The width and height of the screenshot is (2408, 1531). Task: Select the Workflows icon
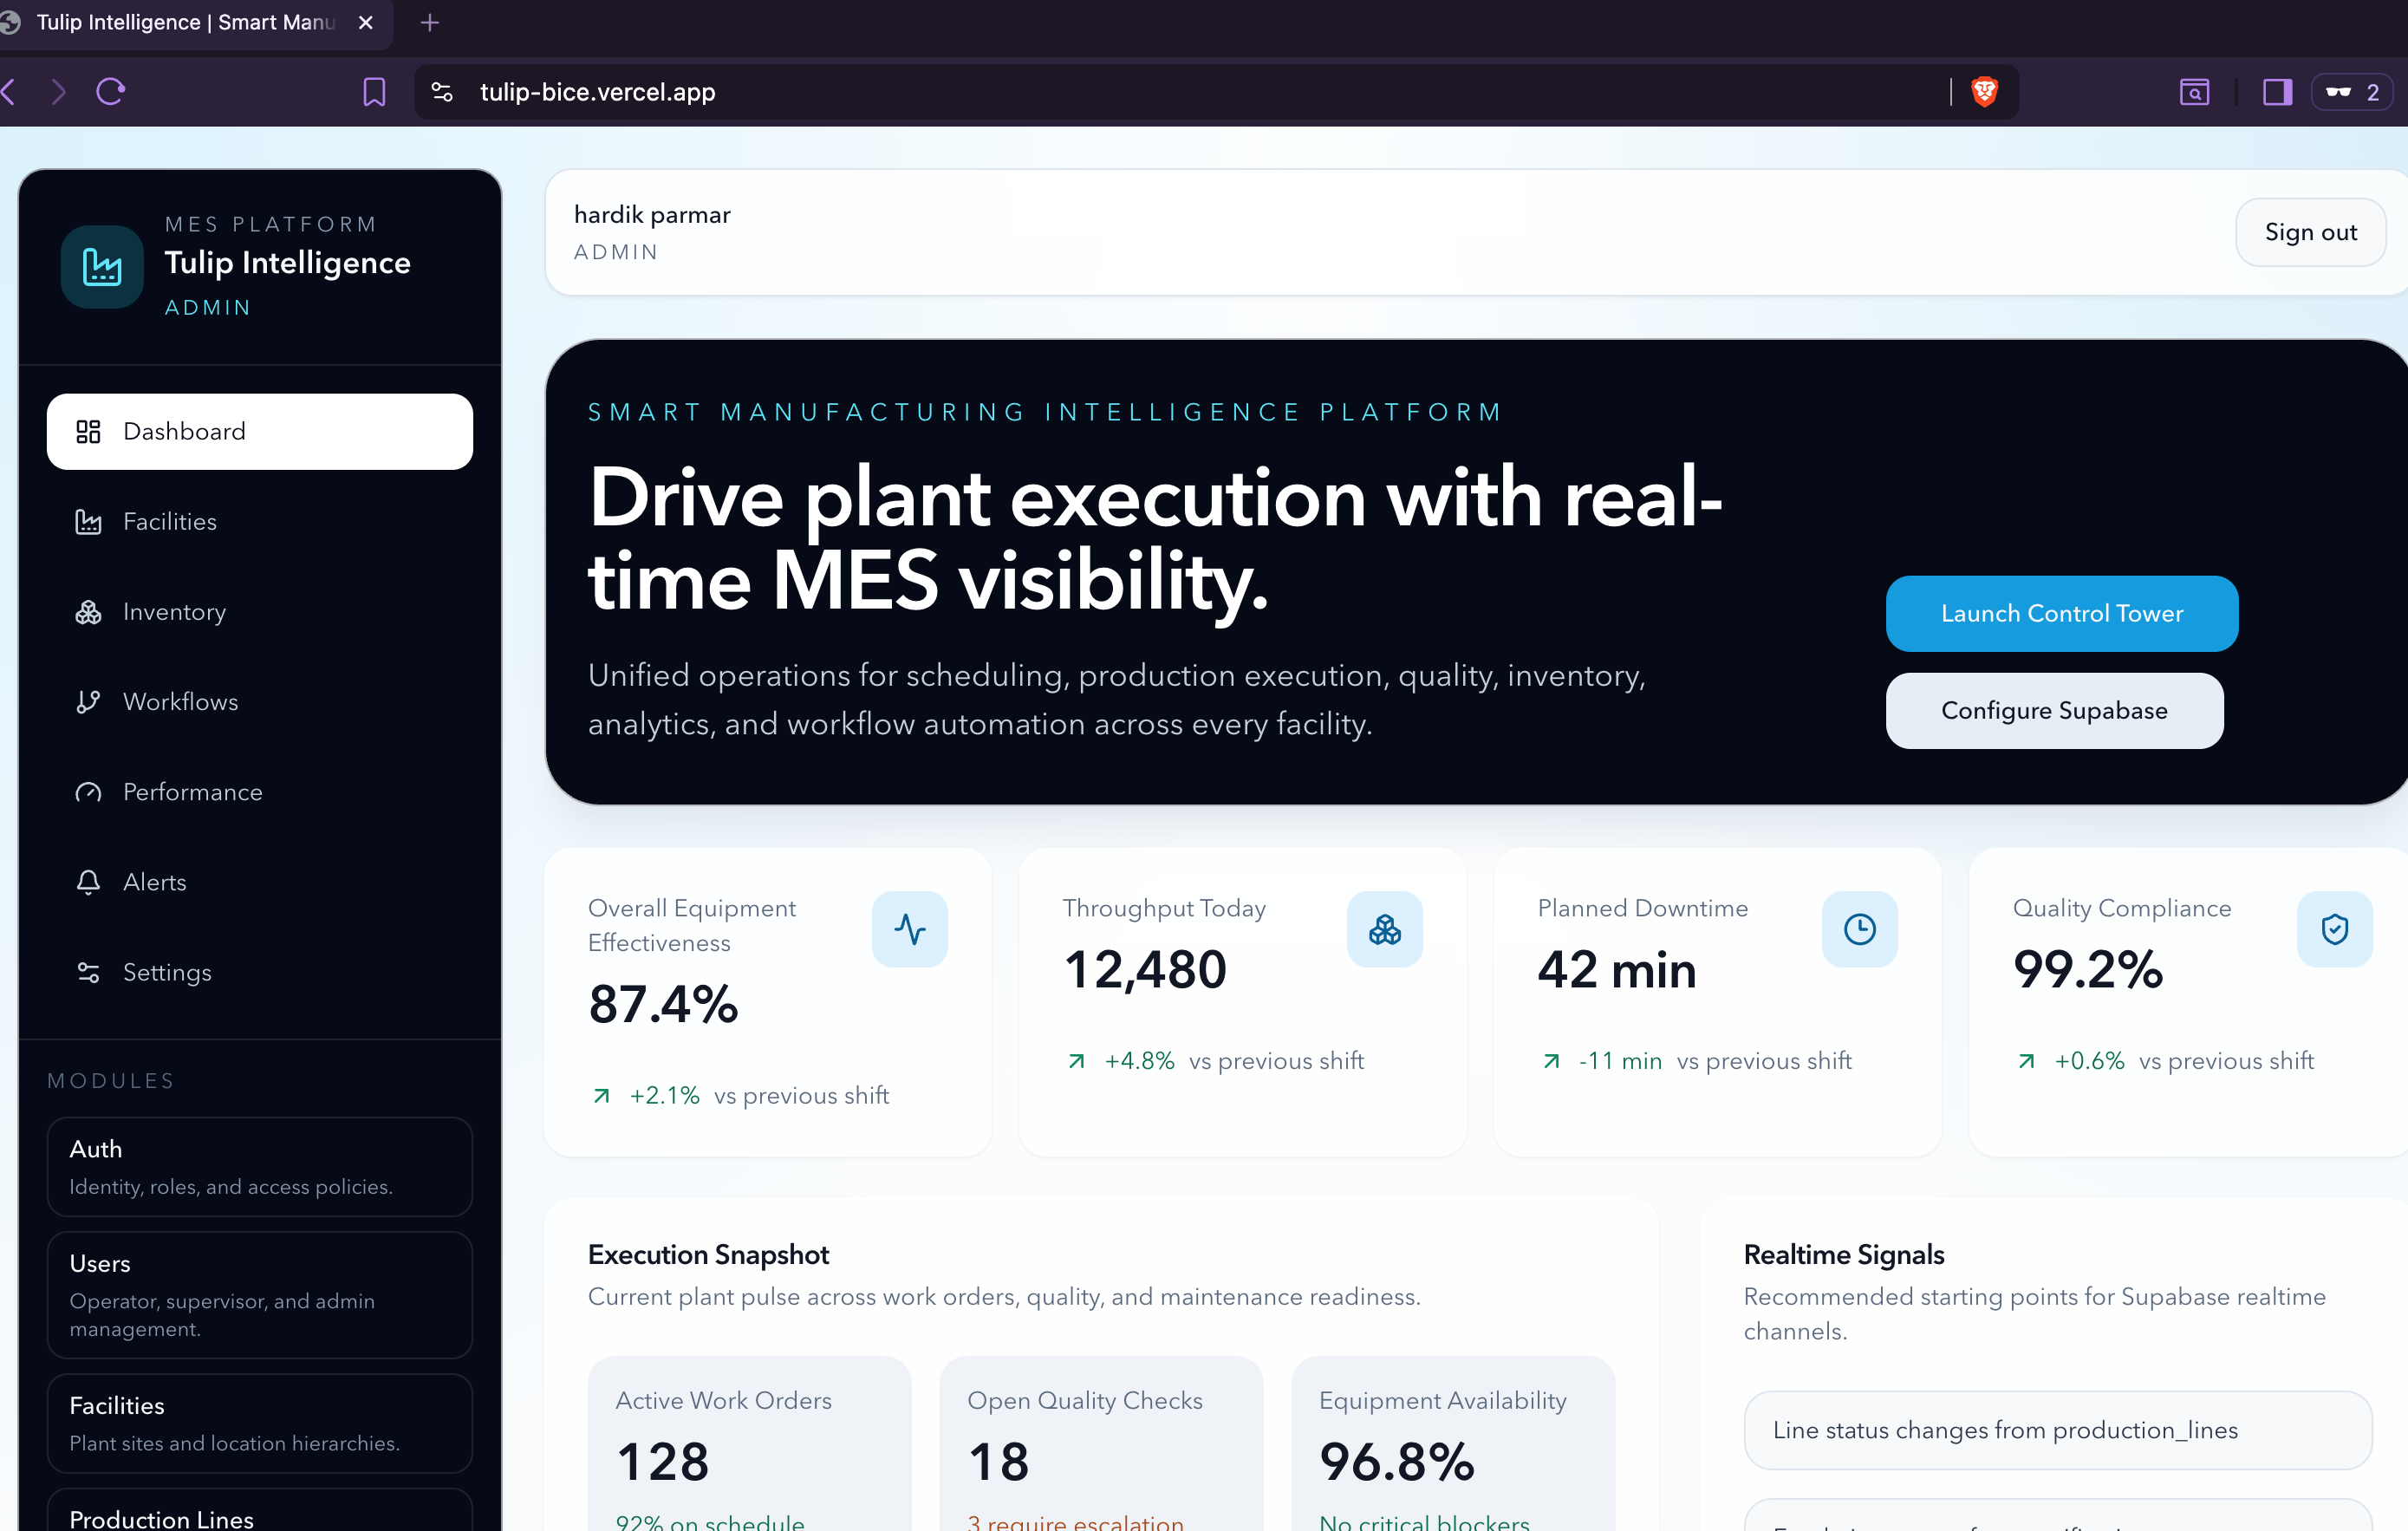[89, 701]
